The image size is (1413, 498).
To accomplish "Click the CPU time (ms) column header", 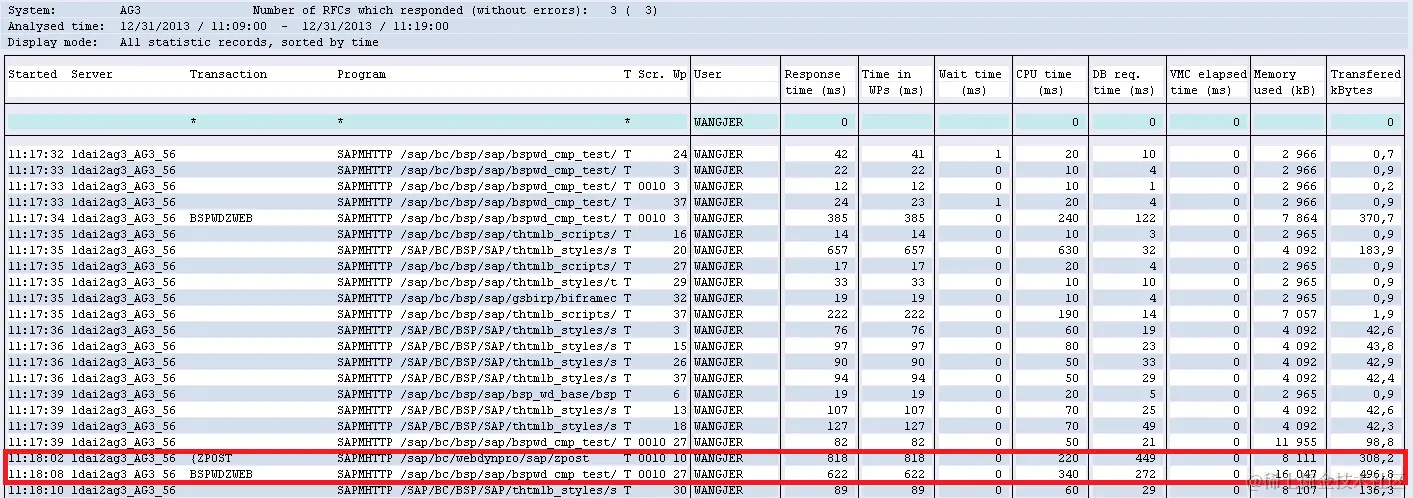I will [x=1045, y=82].
